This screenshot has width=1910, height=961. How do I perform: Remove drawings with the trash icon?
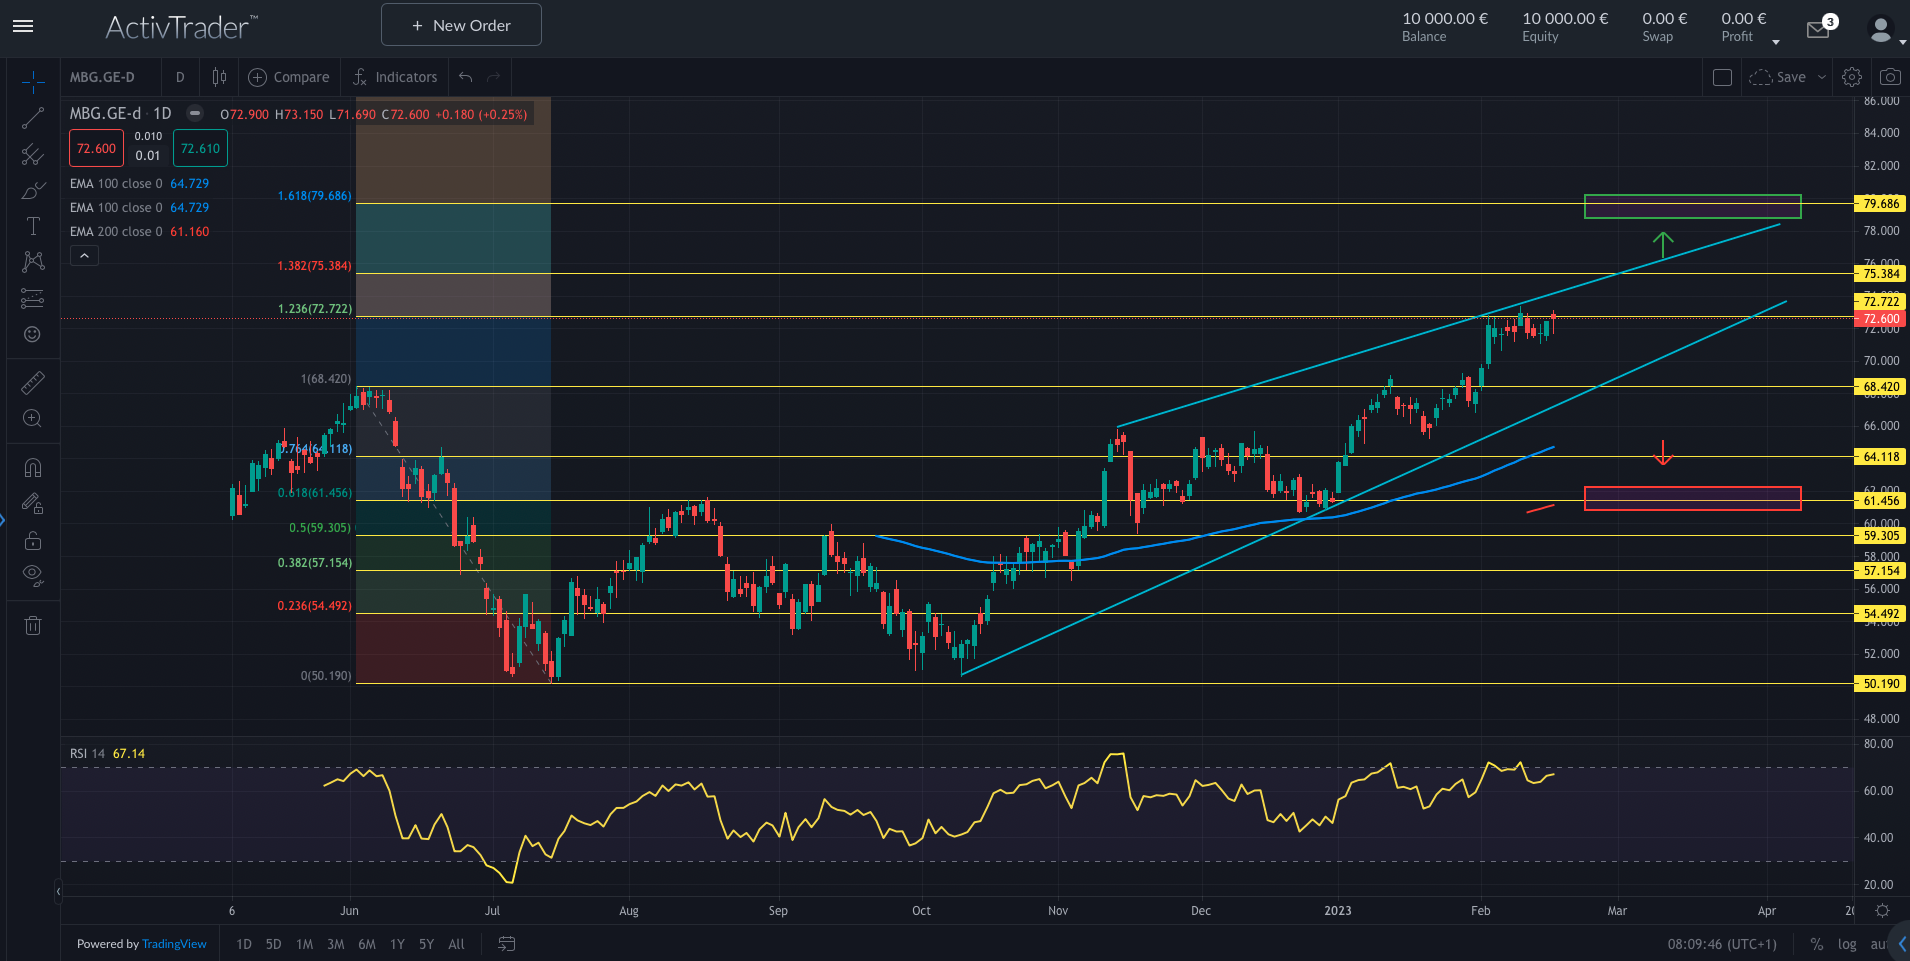(x=33, y=626)
